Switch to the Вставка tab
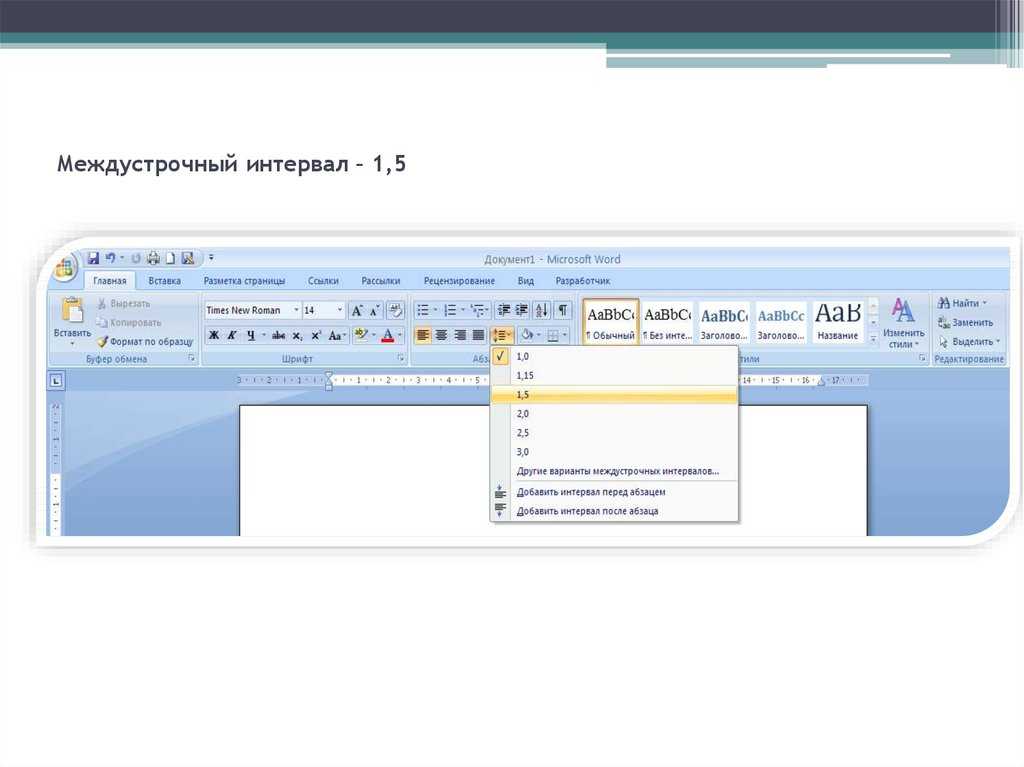This screenshot has width=1024, height=767. point(164,281)
